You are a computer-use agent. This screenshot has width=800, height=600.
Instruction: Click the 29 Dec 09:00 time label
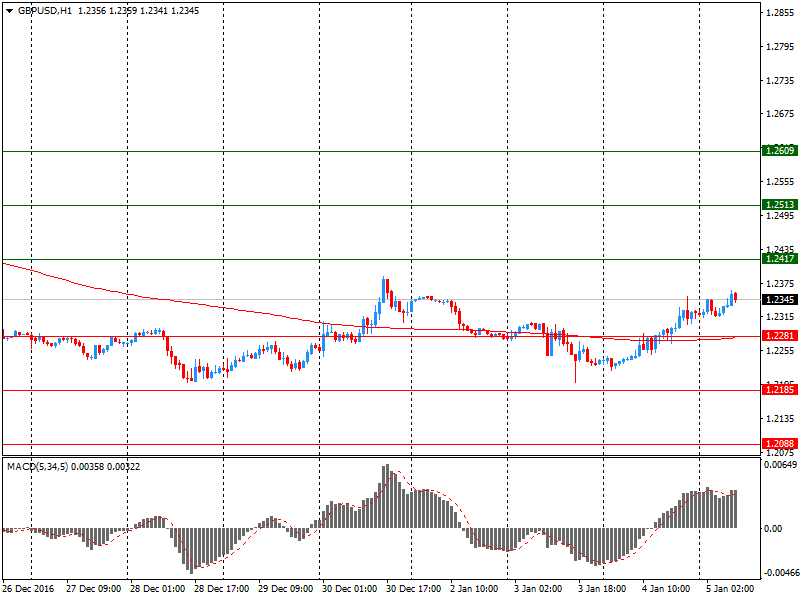coord(286,589)
